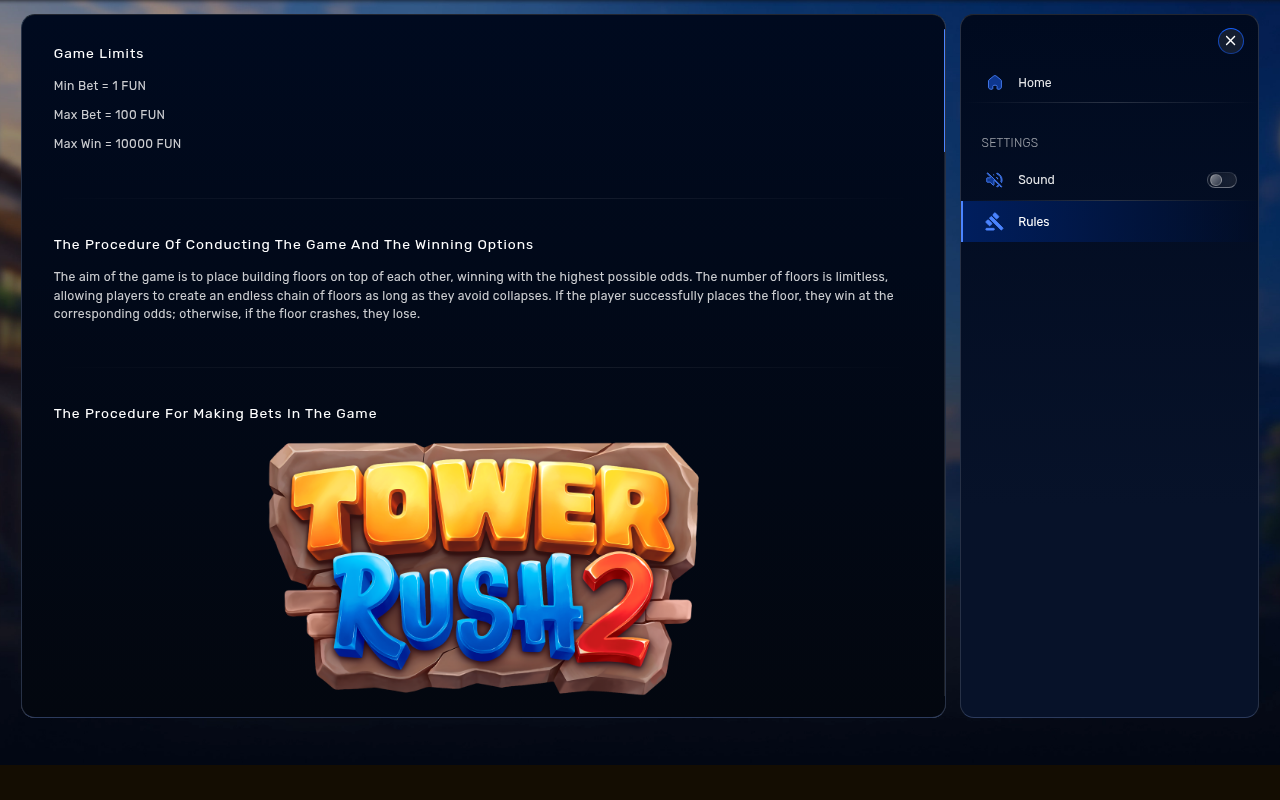
Task: Click the "Procedure For Making Bets" heading
Action: 215,414
